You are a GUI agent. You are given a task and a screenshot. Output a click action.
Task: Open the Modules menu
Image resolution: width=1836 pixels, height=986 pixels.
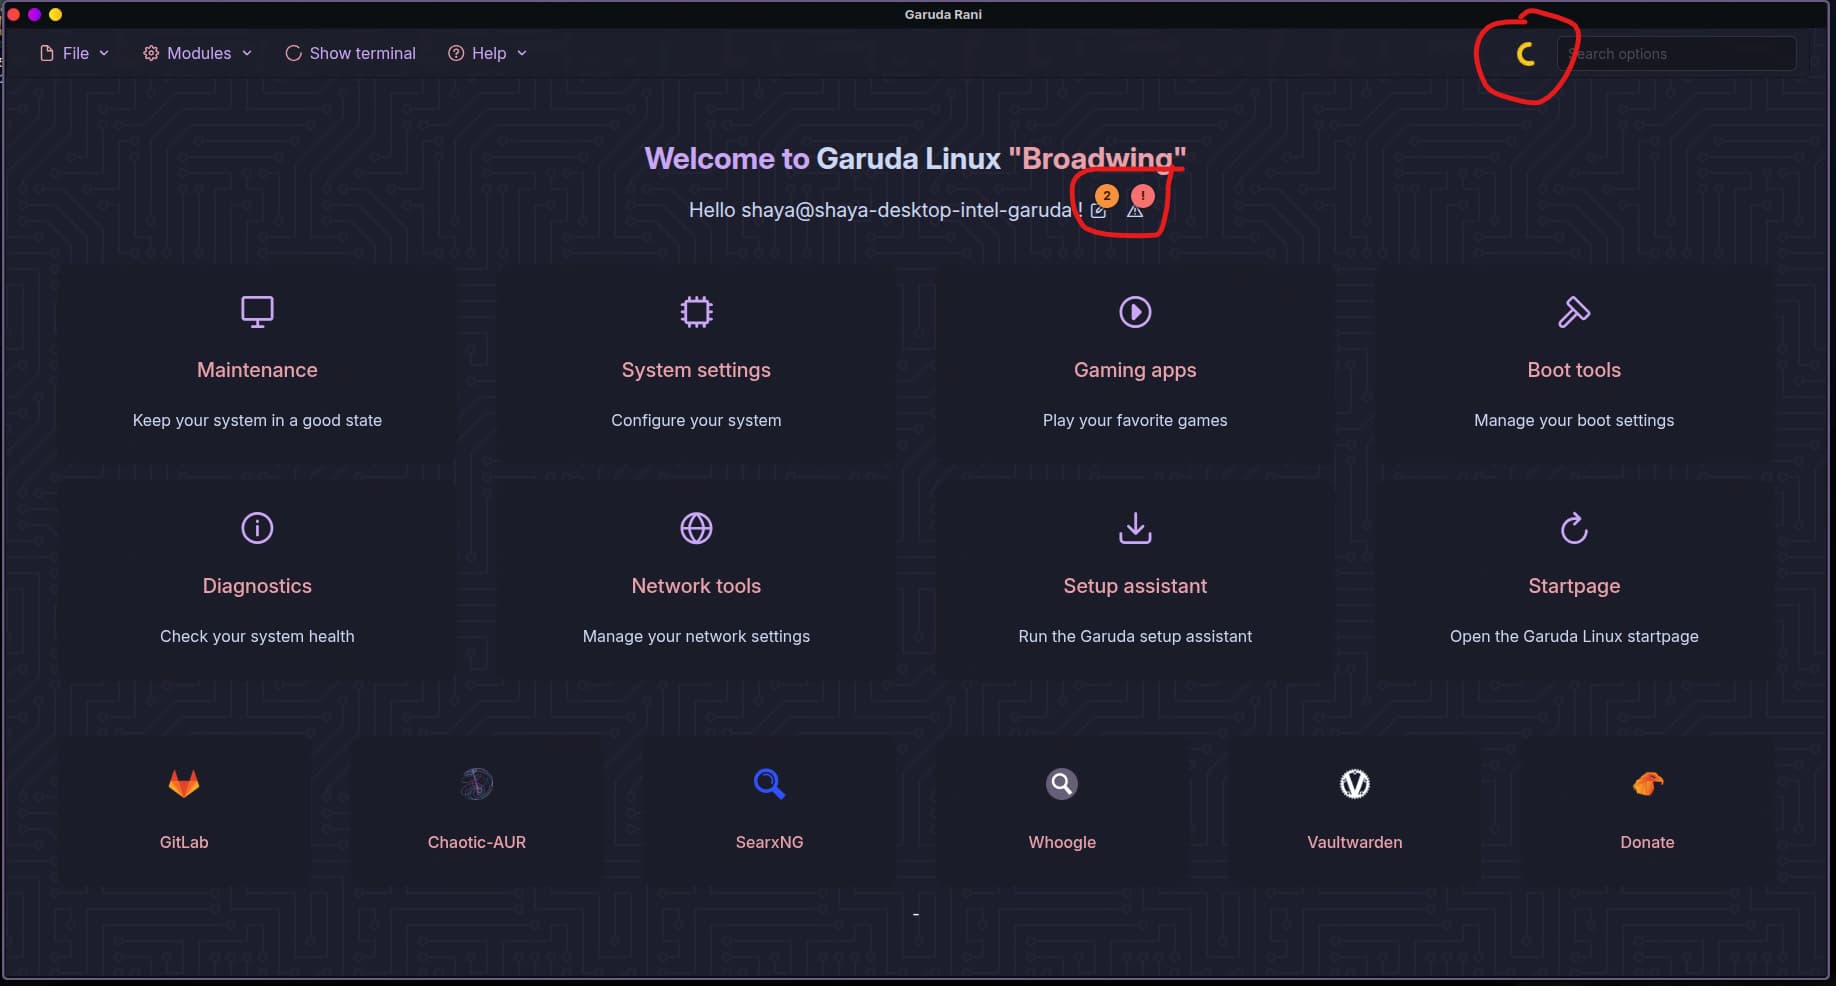pos(198,53)
